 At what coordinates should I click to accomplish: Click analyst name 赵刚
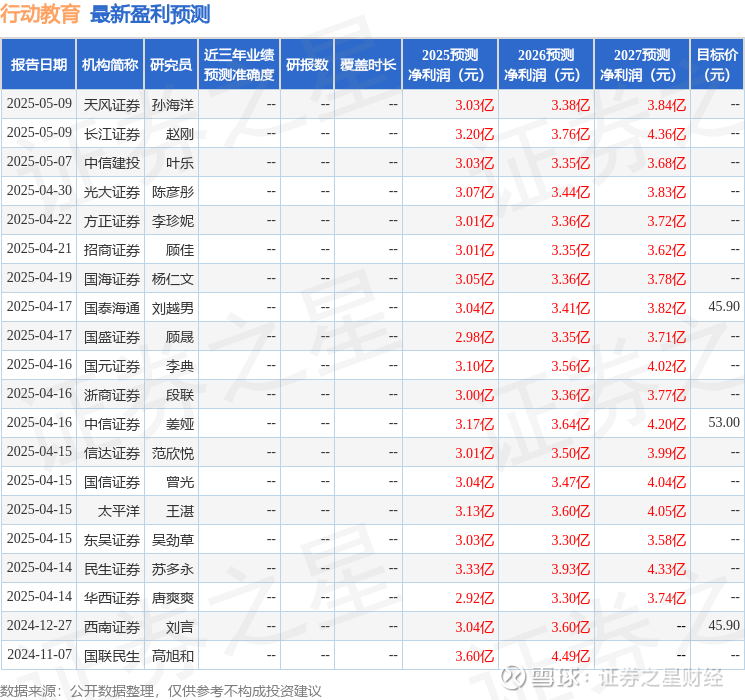tap(180, 134)
